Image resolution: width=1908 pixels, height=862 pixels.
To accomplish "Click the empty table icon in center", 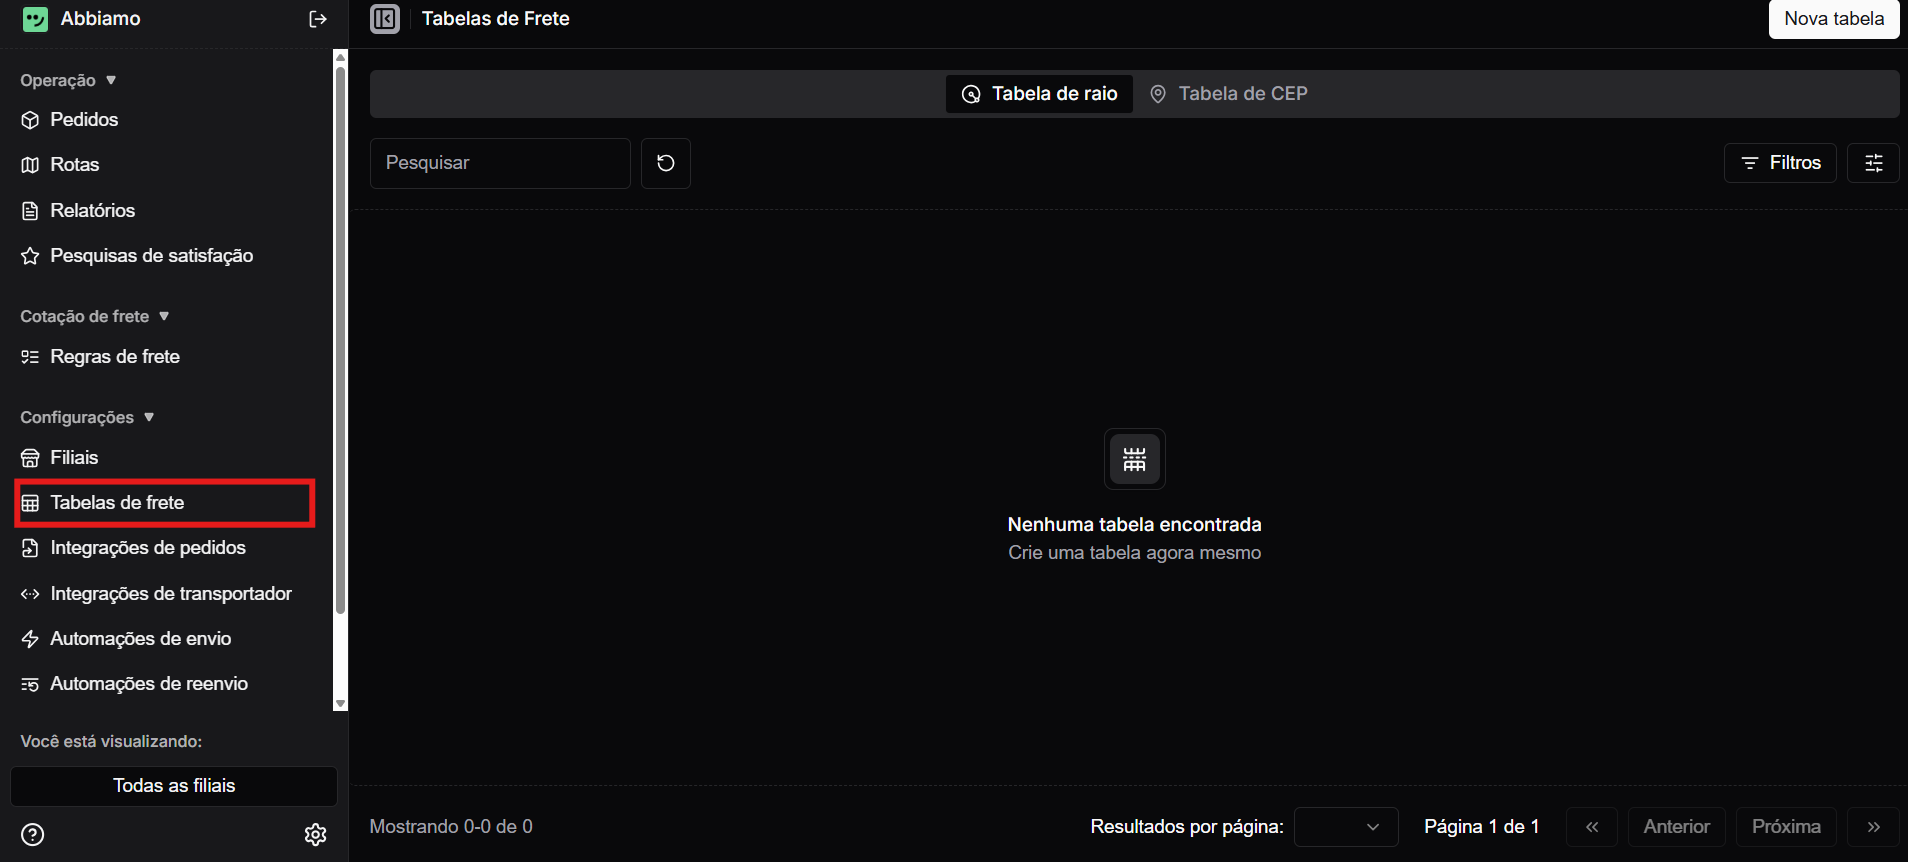I will pyautogui.click(x=1135, y=459).
